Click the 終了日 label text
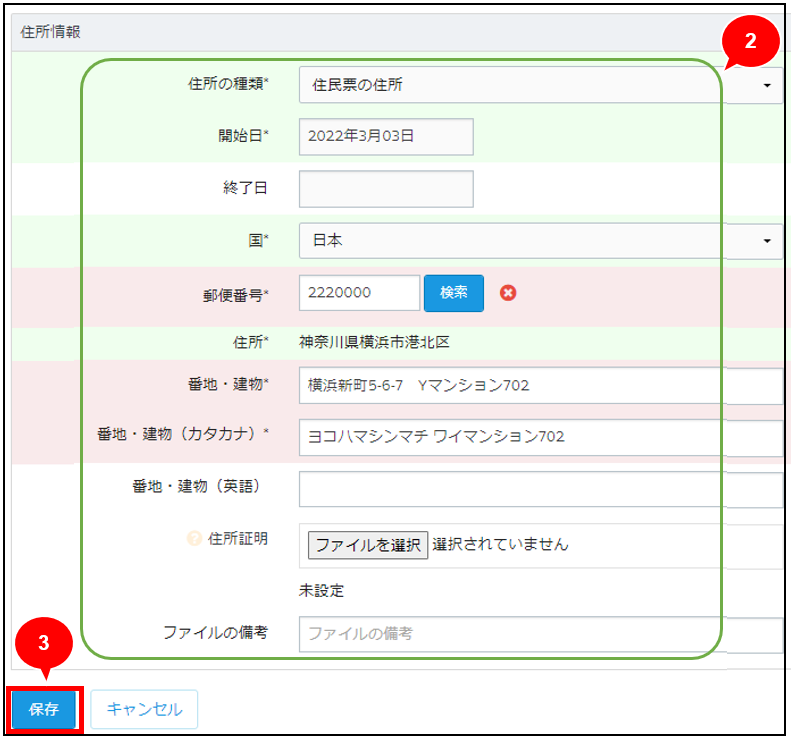The height and width of the screenshot is (742, 791). [x=245, y=188]
